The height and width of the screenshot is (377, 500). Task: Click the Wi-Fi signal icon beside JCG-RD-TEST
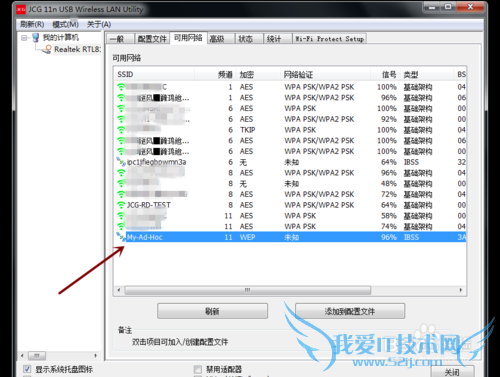click(x=121, y=205)
